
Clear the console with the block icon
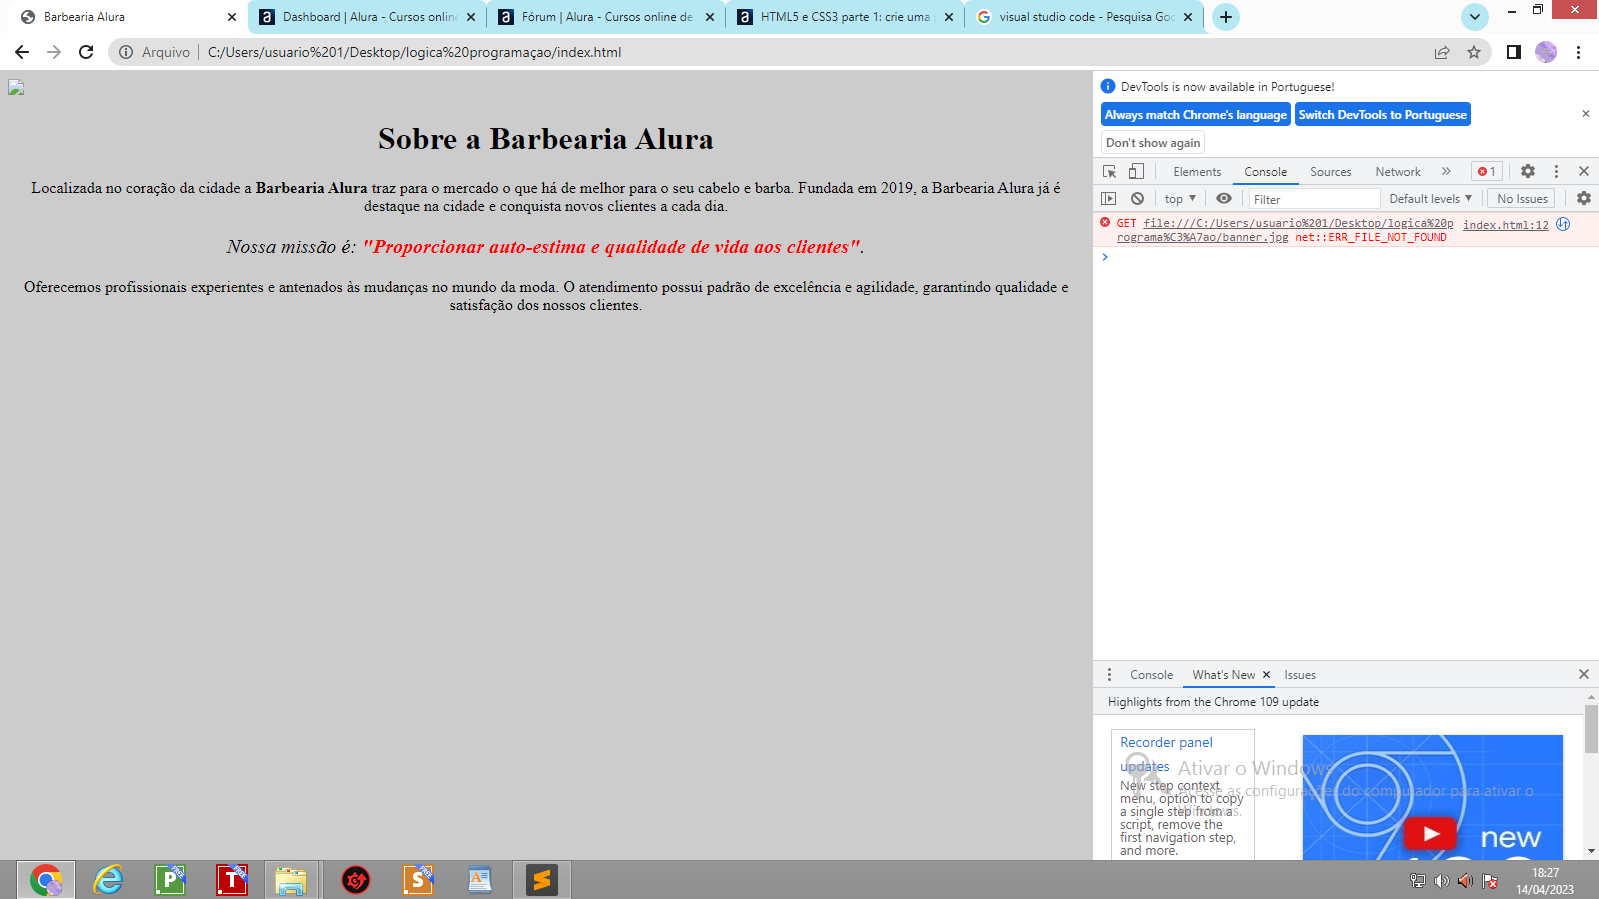pyautogui.click(x=1137, y=198)
